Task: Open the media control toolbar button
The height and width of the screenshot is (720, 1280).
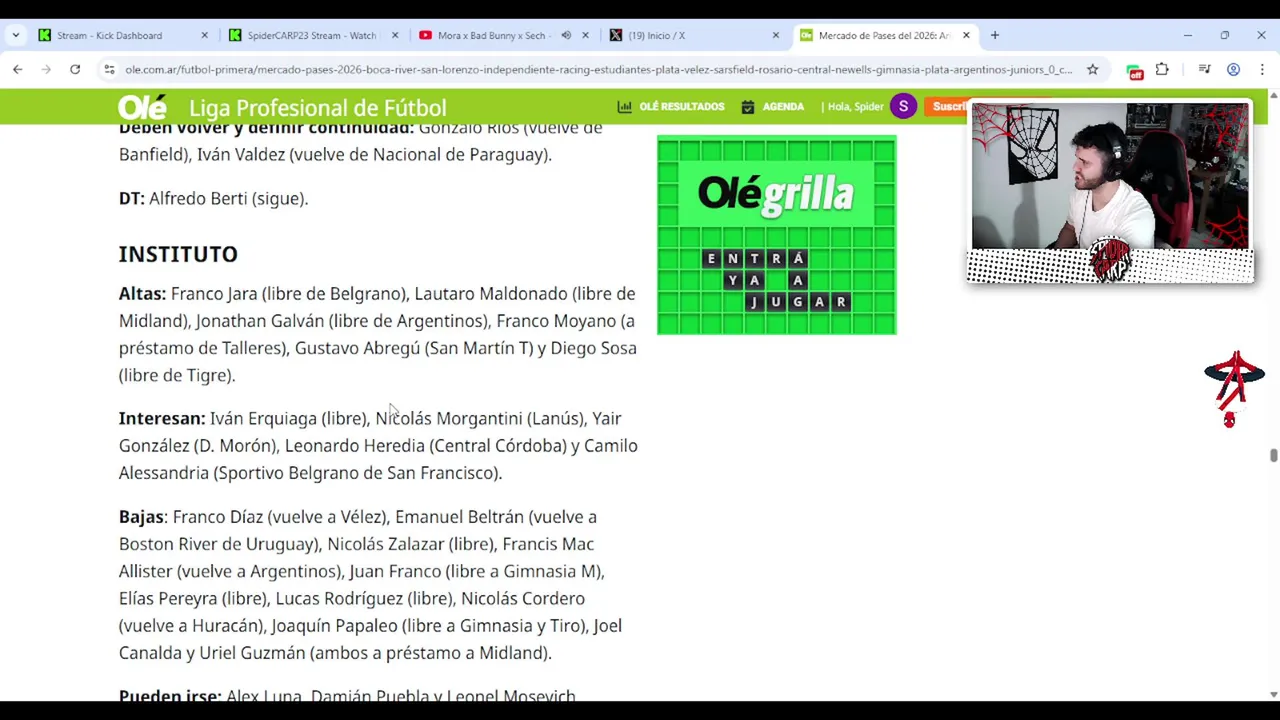Action: tap(1204, 70)
